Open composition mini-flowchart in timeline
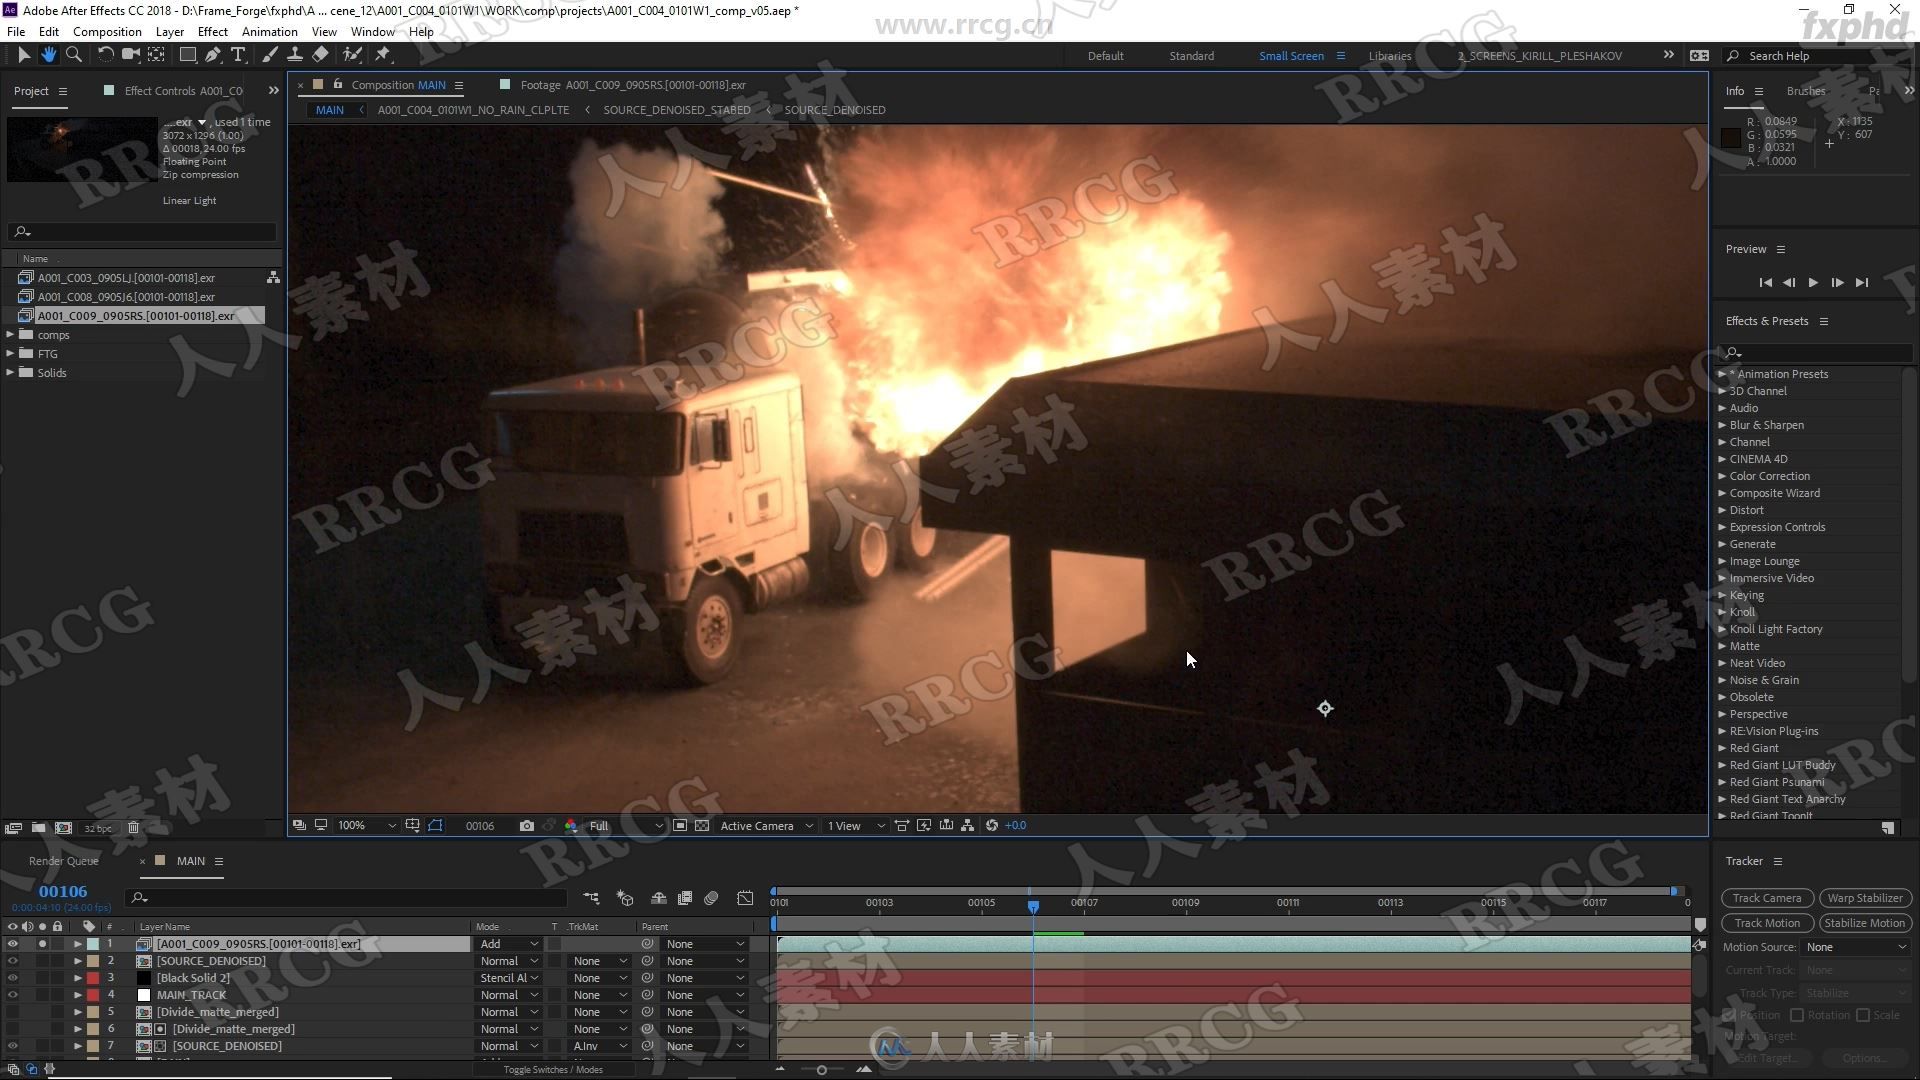 [591, 898]
